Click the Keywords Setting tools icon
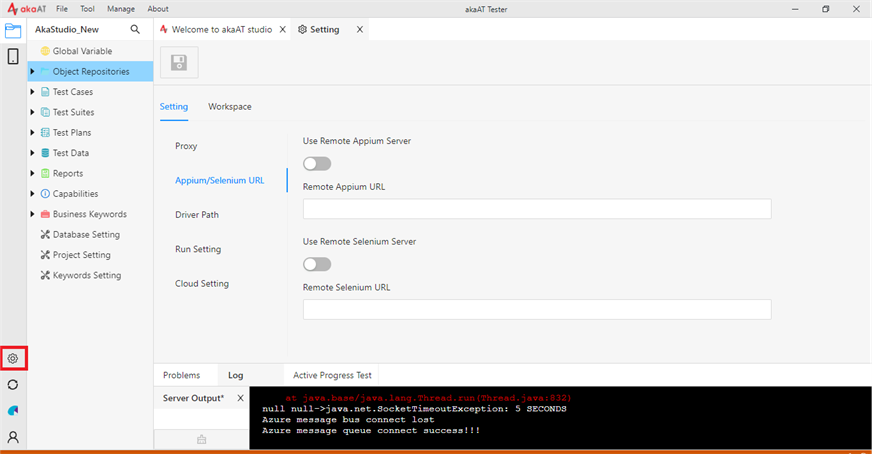The width and height of the screenshot is (872, 454). point(45,275)
